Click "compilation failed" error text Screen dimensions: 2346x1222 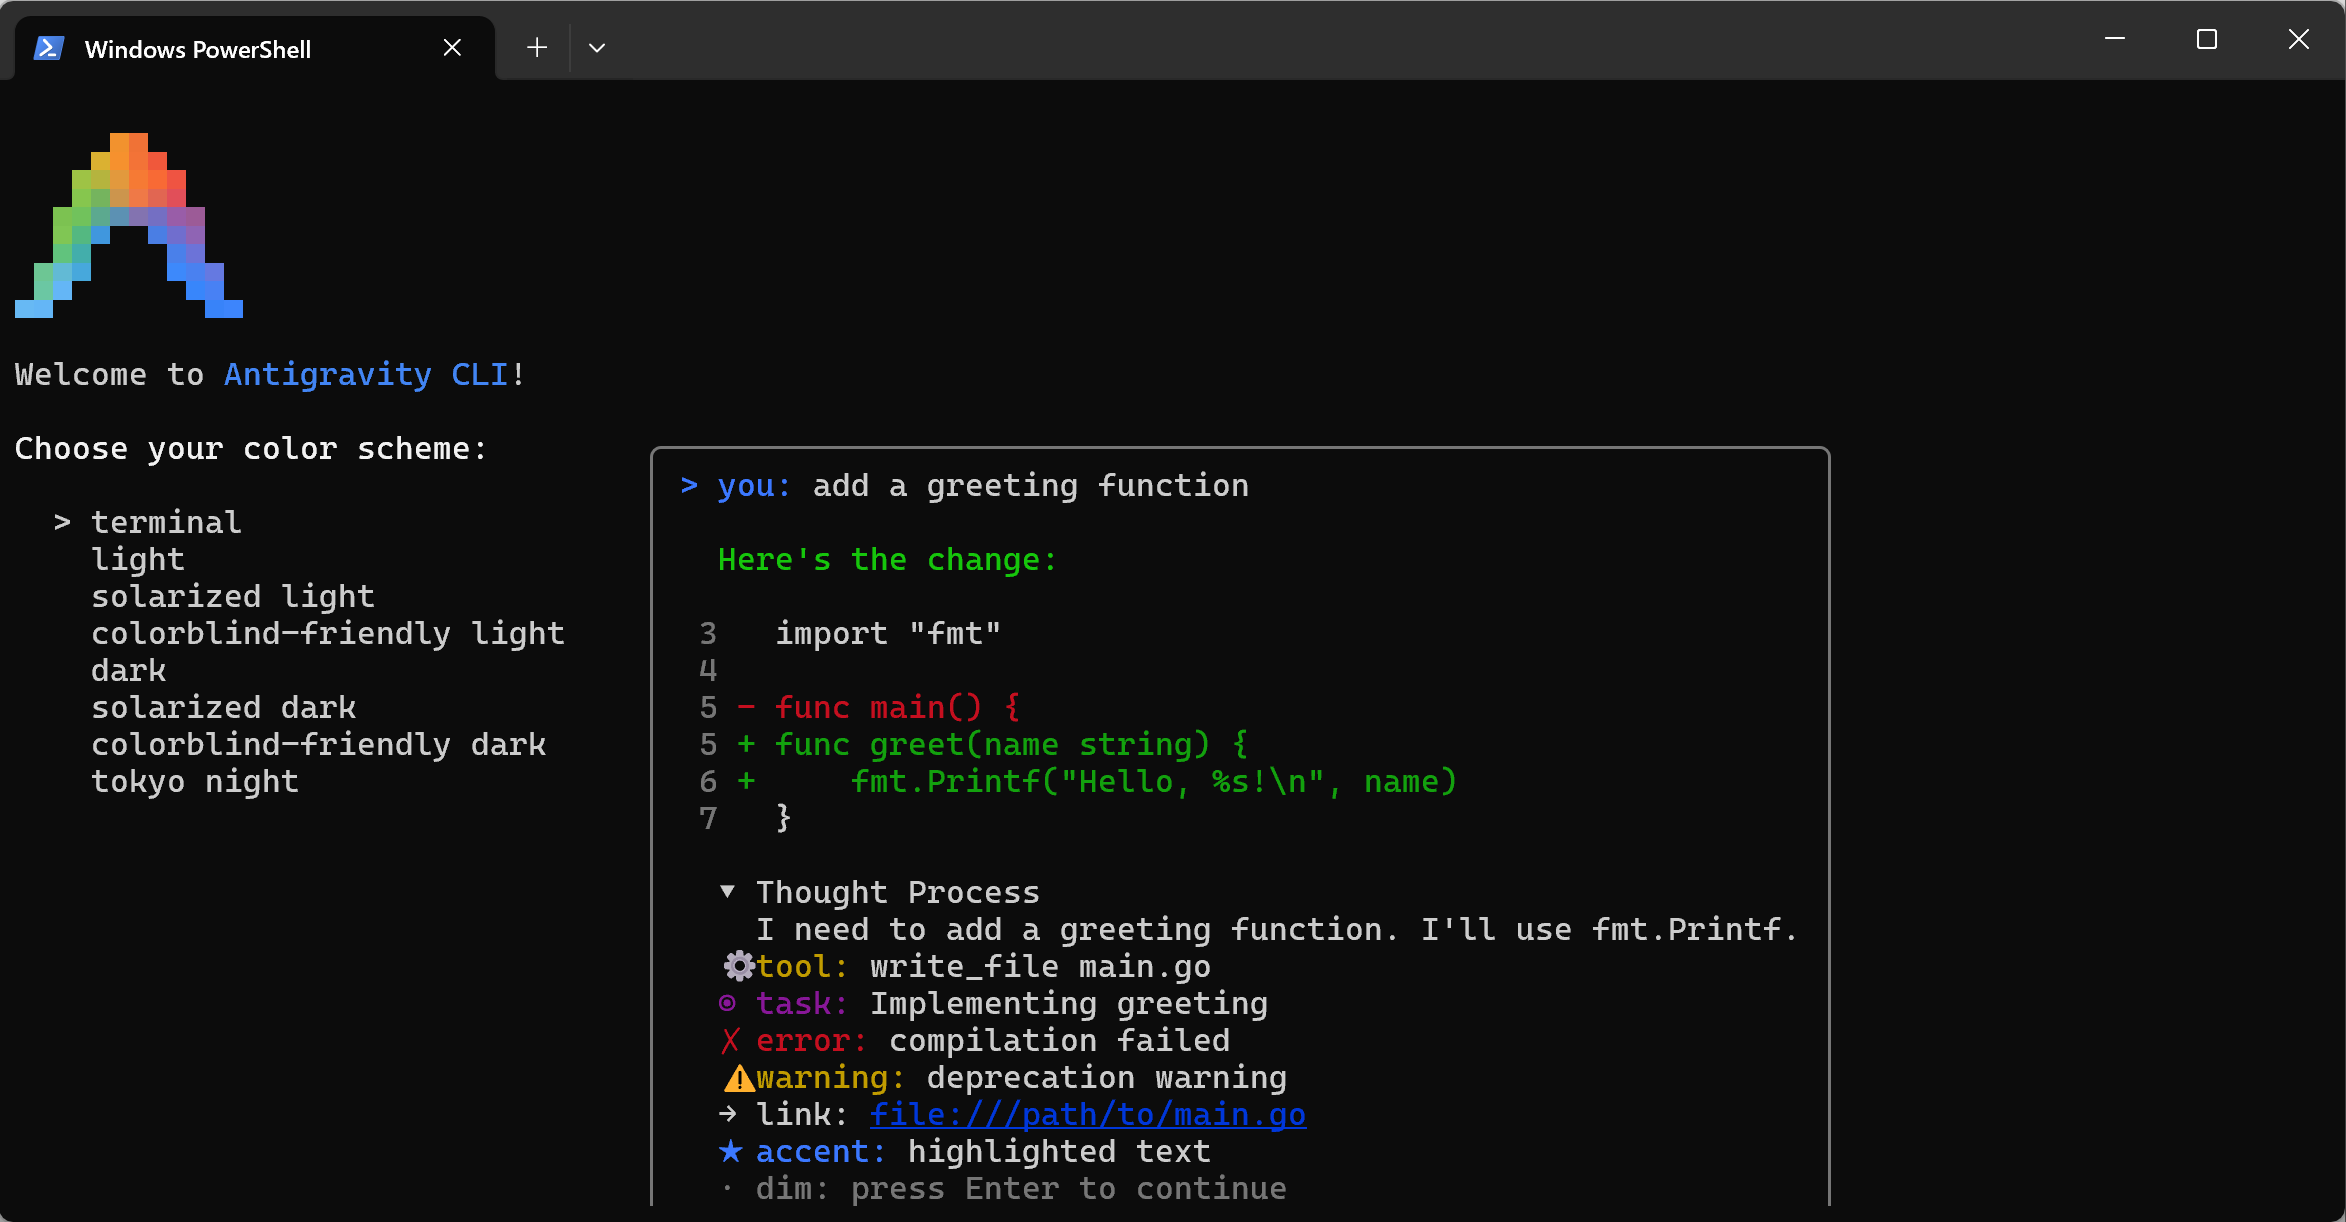coord(1059,1040)
